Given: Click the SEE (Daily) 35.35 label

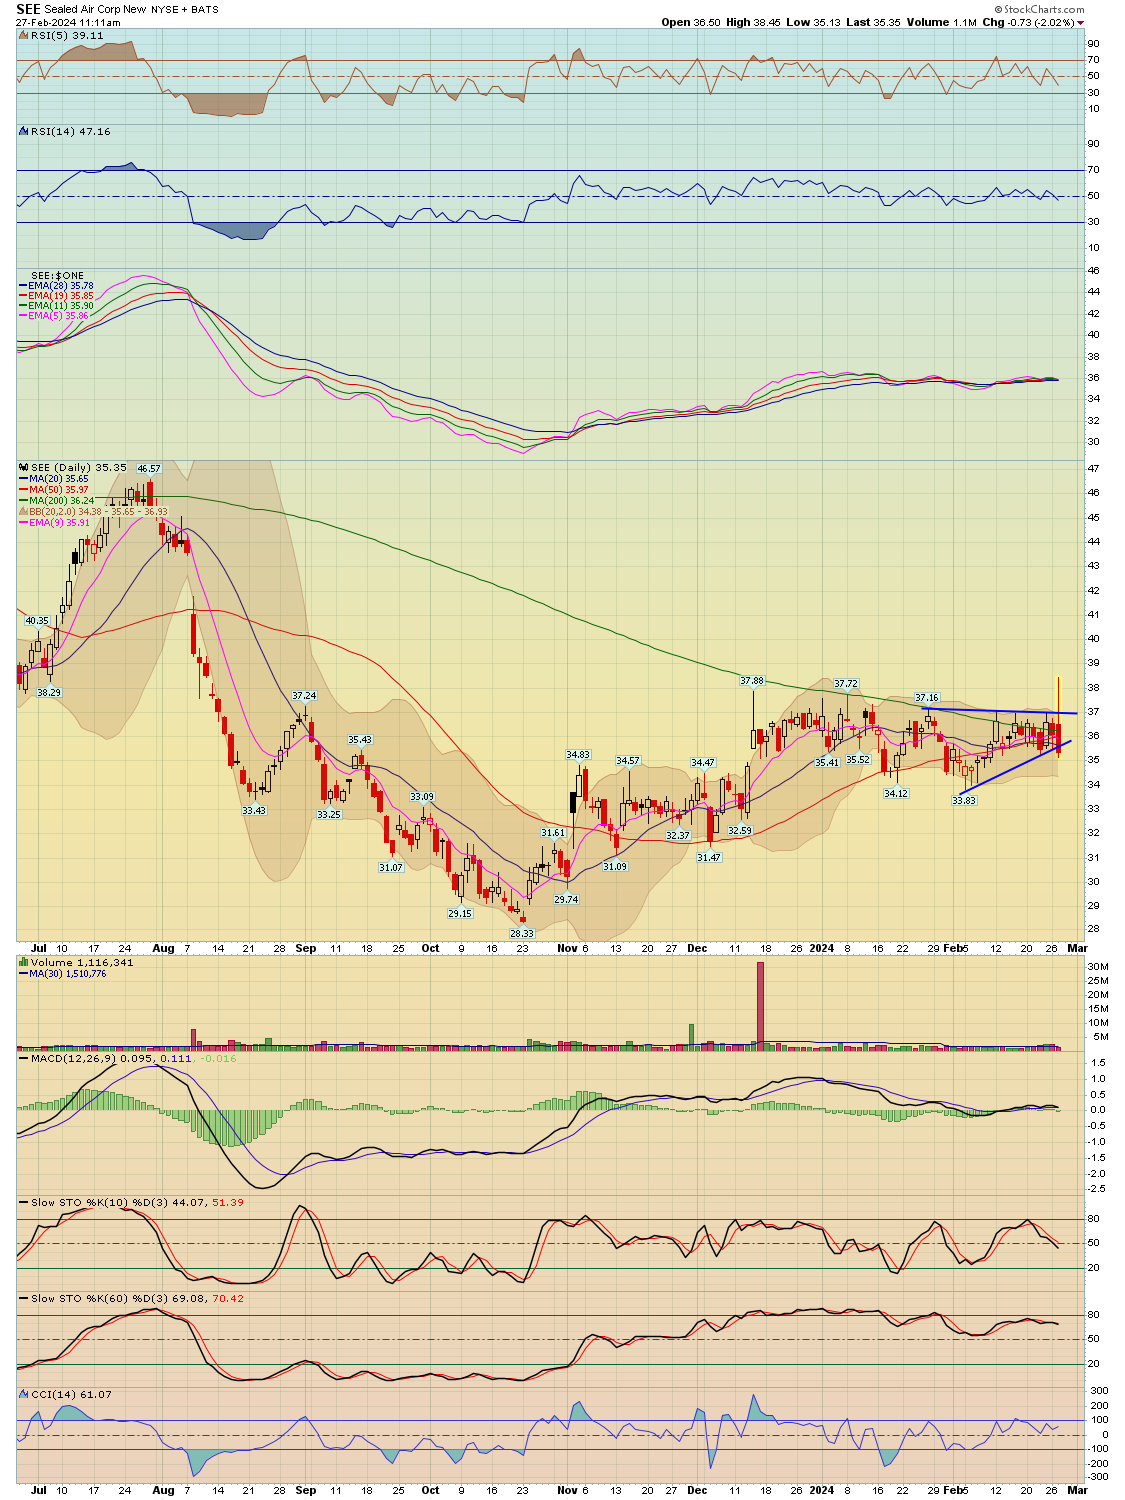Looking at the screenshot, I should tap(79, 467).
